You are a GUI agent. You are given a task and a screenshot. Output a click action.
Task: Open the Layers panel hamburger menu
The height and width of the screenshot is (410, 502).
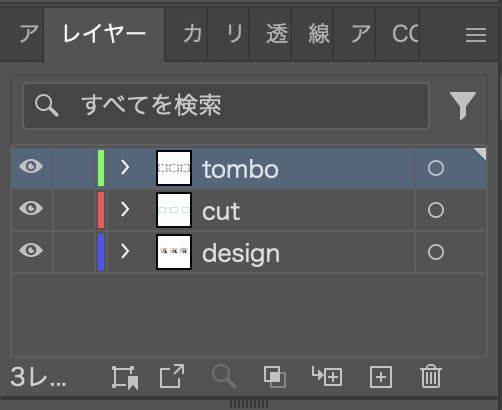pyautogui.click(x=476, y=35)
